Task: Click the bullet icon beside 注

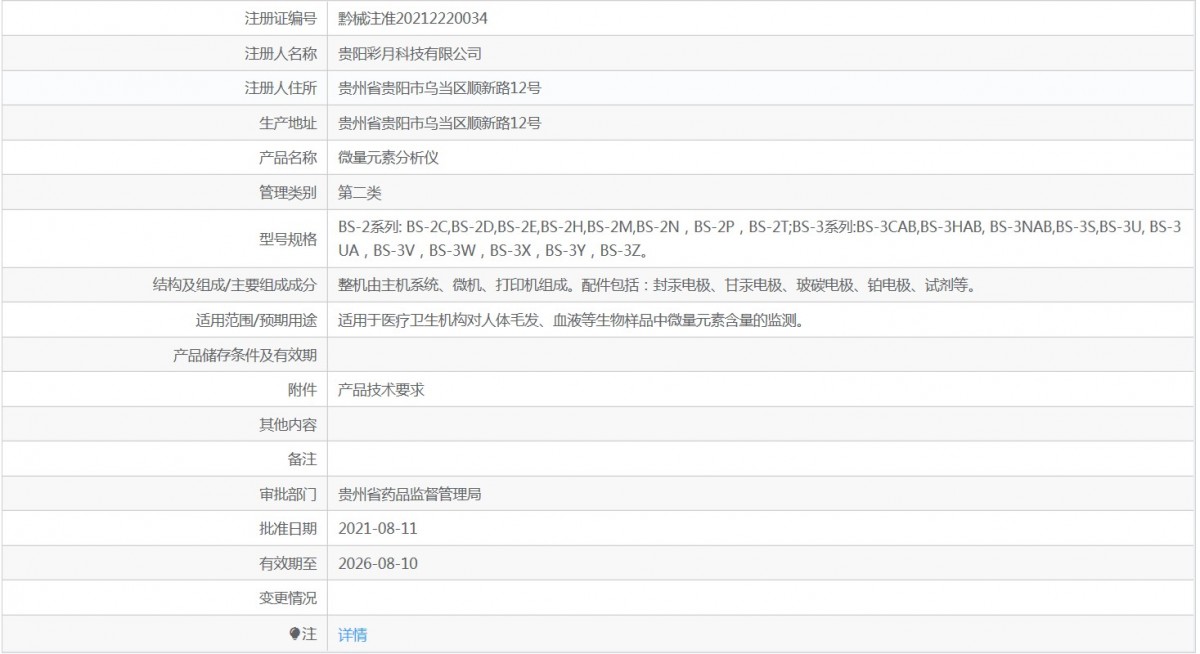Action: tap(294, 634)
